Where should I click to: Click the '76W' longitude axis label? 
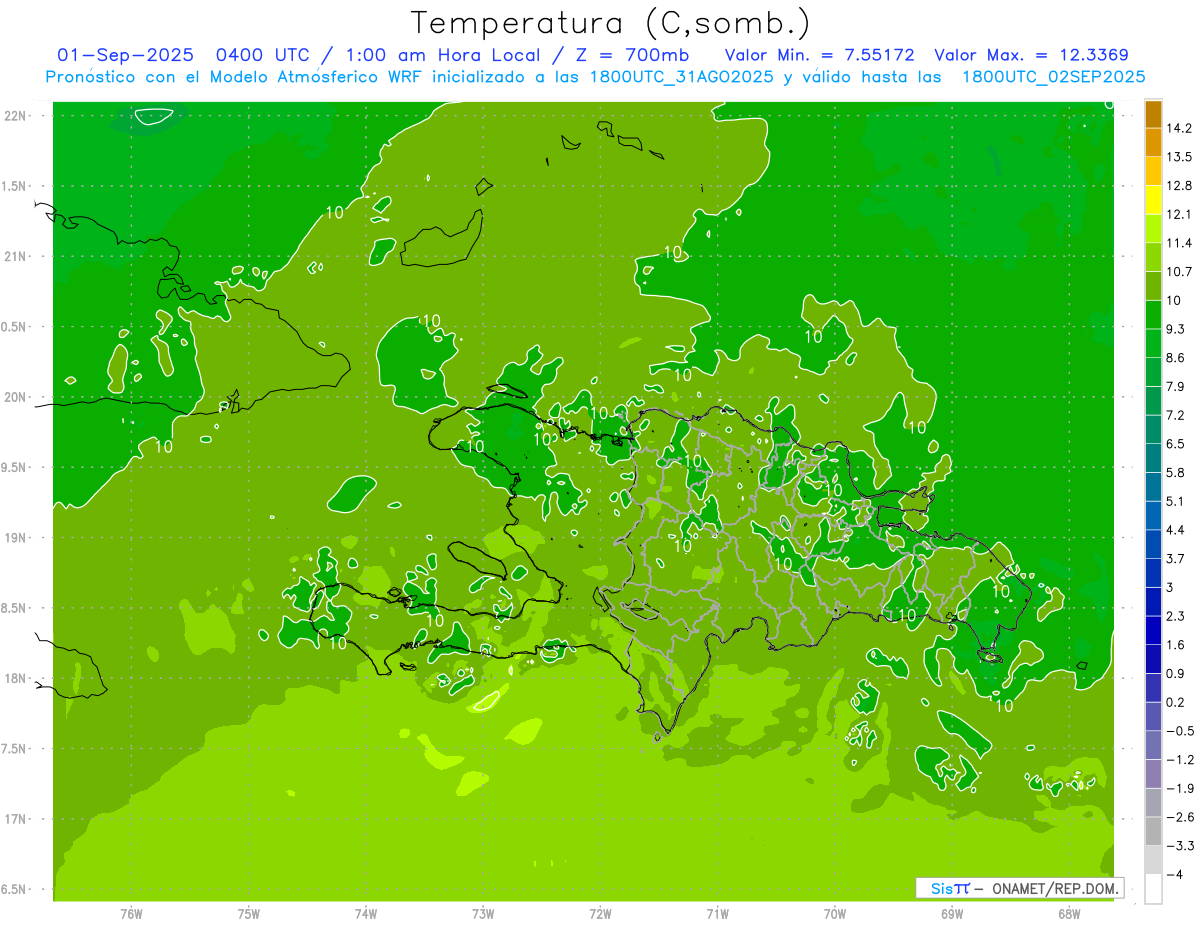[x=131, y=913]
